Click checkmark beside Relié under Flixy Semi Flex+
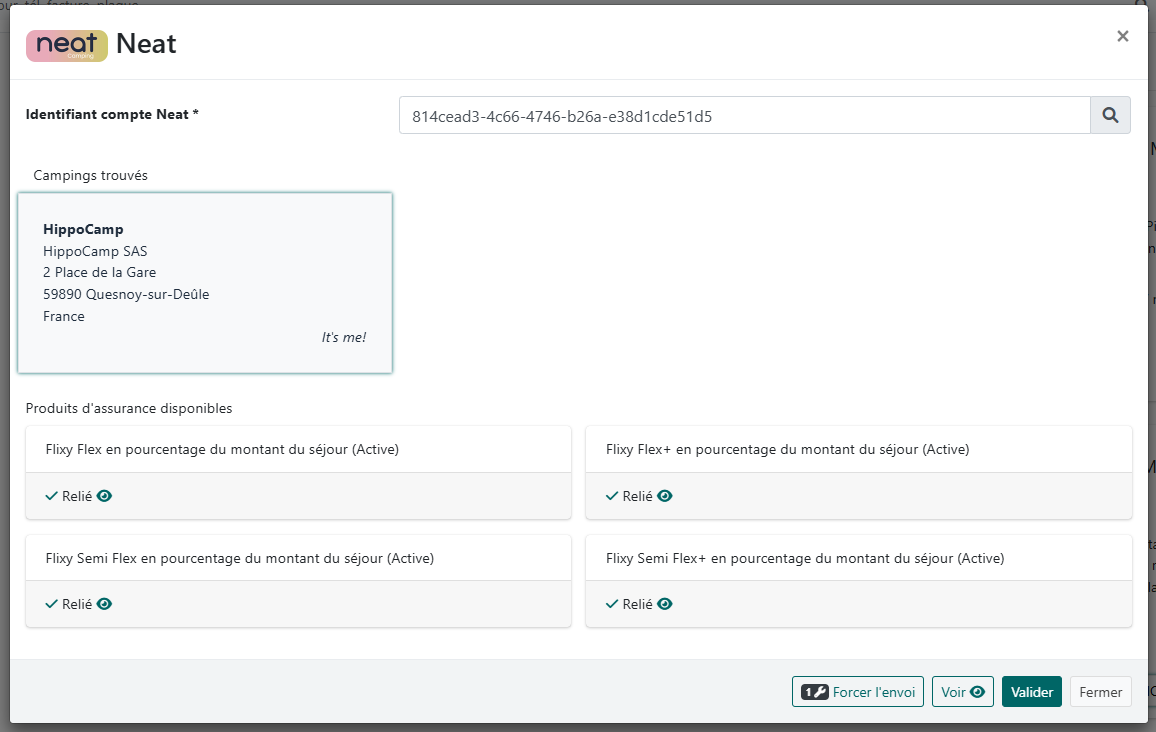Screen dimensions: 1156x732 [x=612, y=604]
